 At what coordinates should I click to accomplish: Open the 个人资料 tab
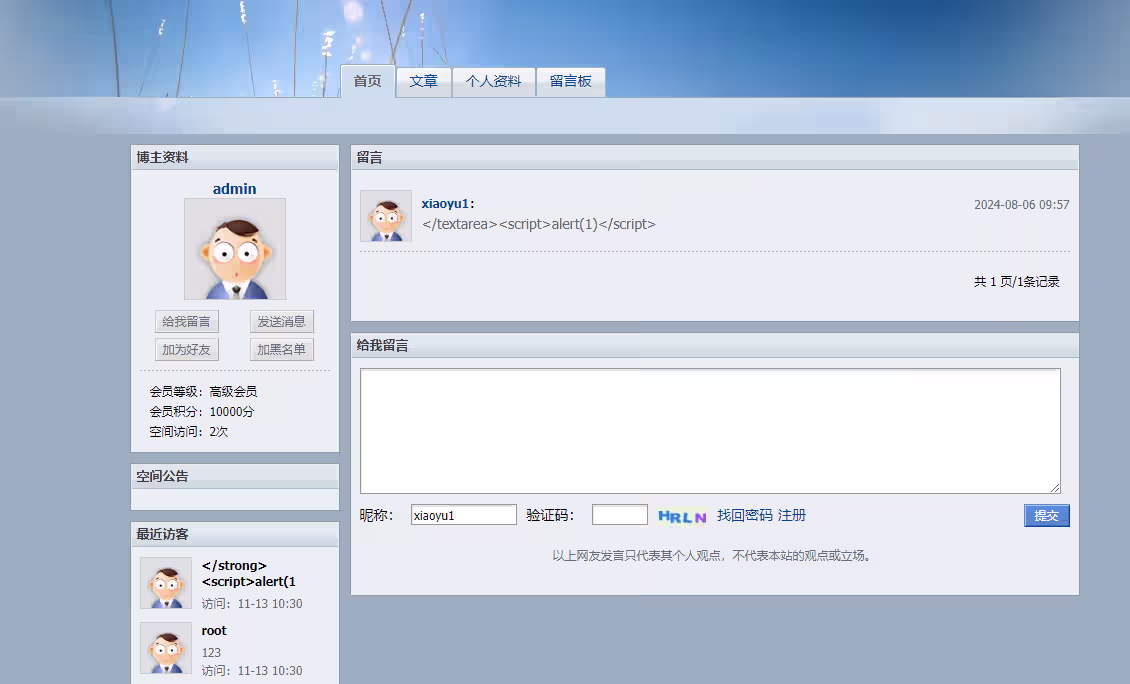494,82
